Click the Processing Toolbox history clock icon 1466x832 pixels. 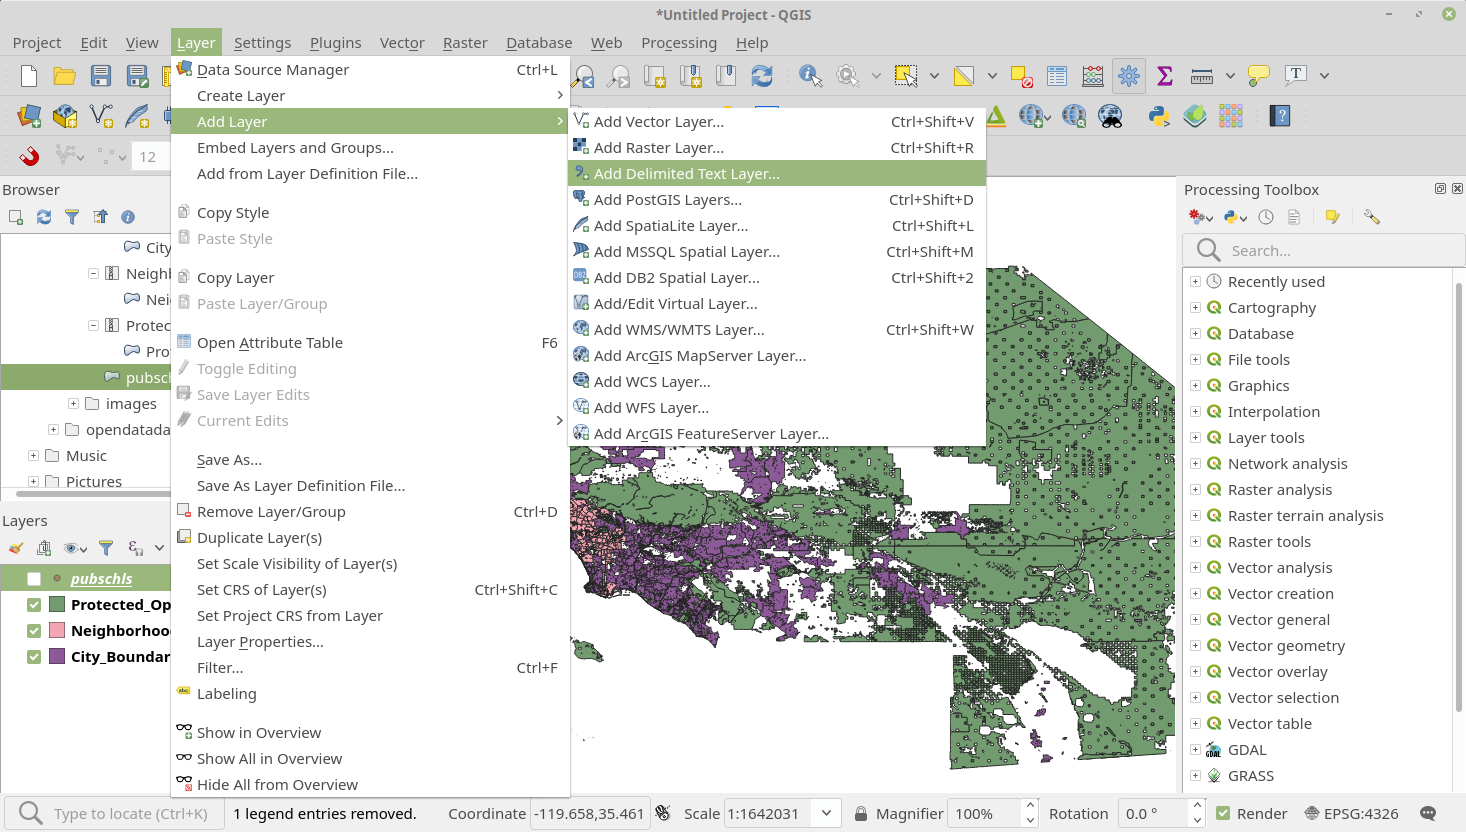tap(1266, 217)
